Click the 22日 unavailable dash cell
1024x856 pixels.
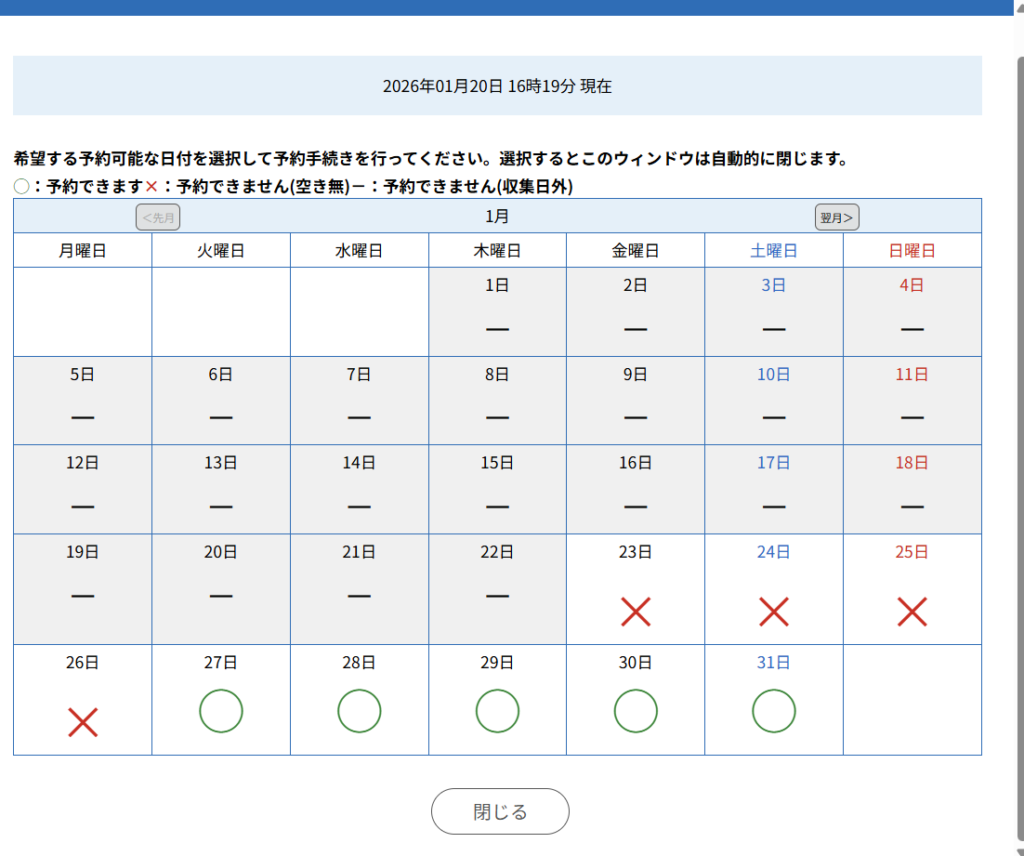[x=497, y=588]
